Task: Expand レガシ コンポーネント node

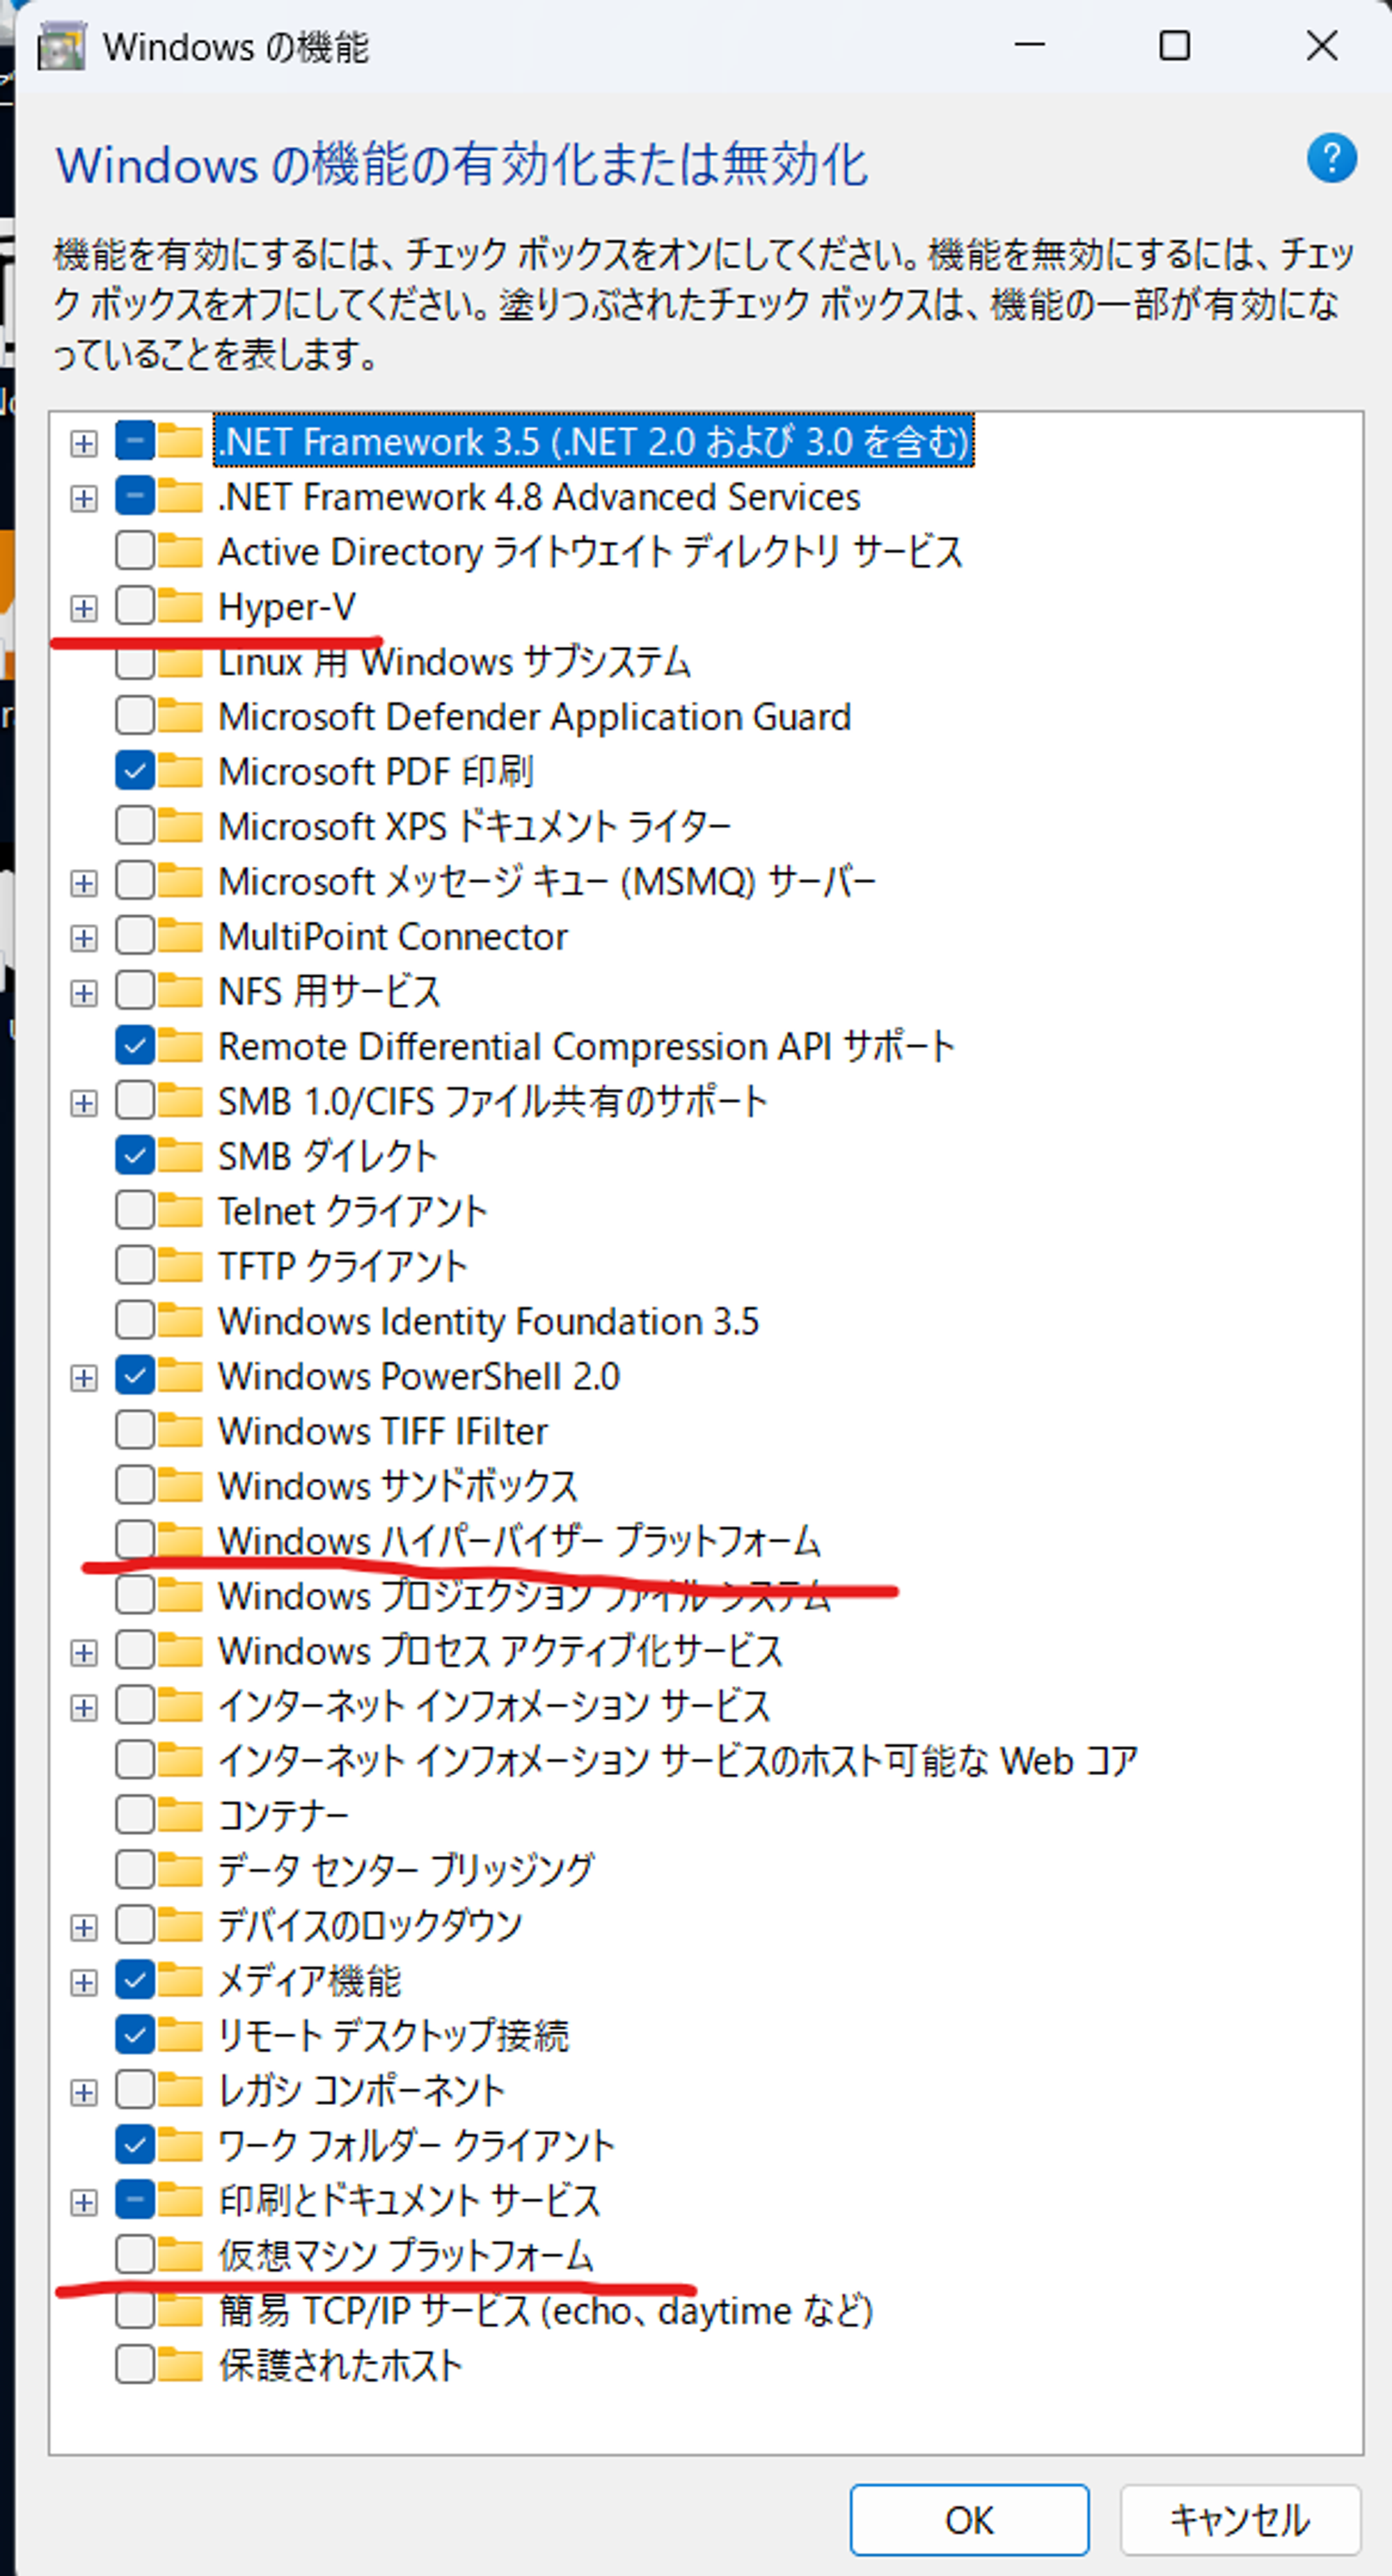Action: (x=84, y=2092)
